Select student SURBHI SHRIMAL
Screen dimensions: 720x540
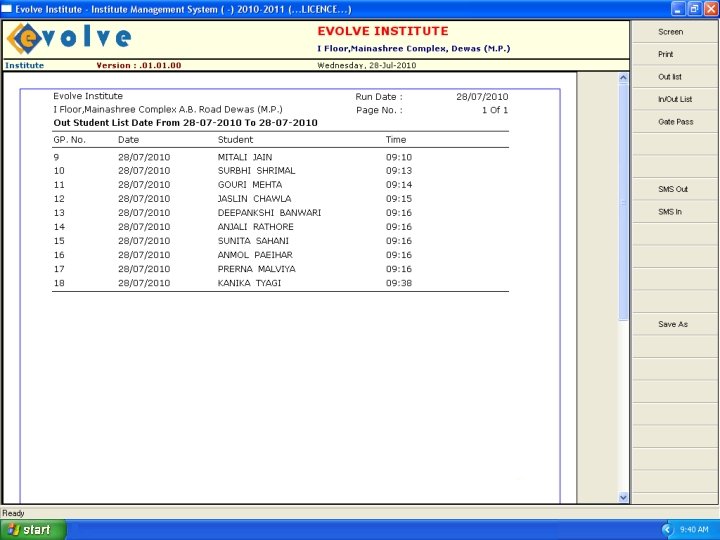click(256, 171)
